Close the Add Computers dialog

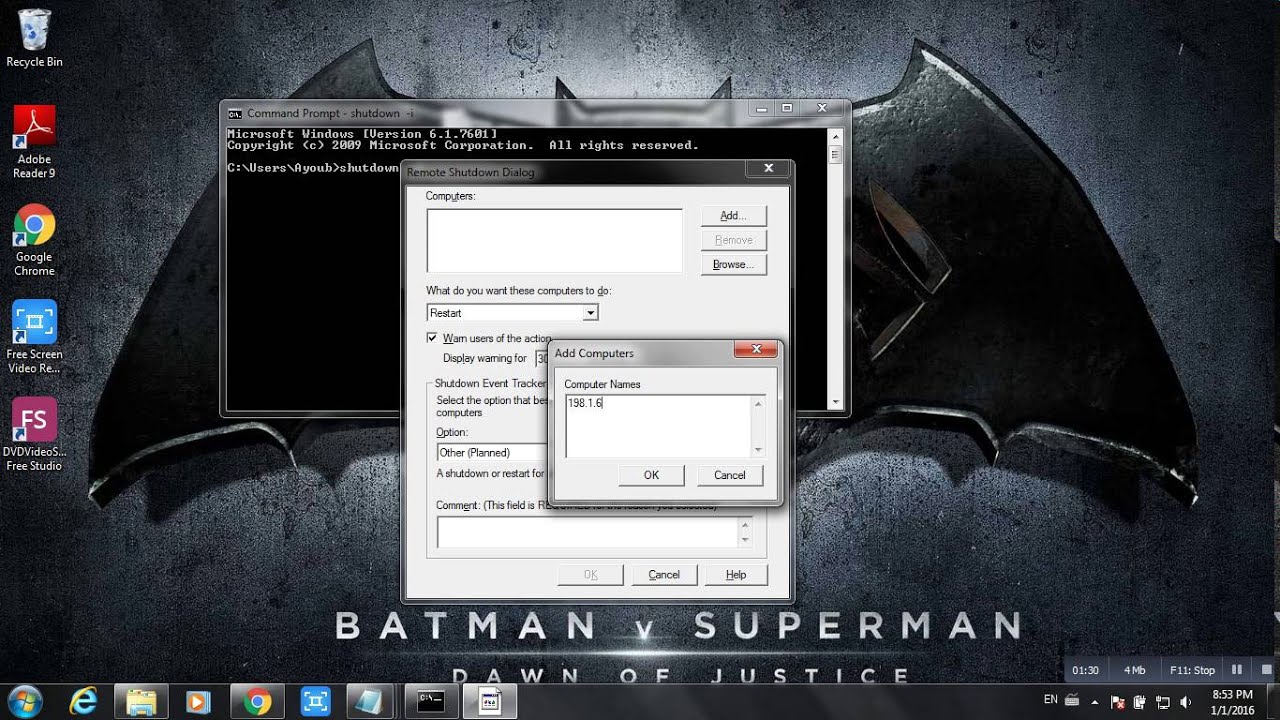click(x=756, y=349)
